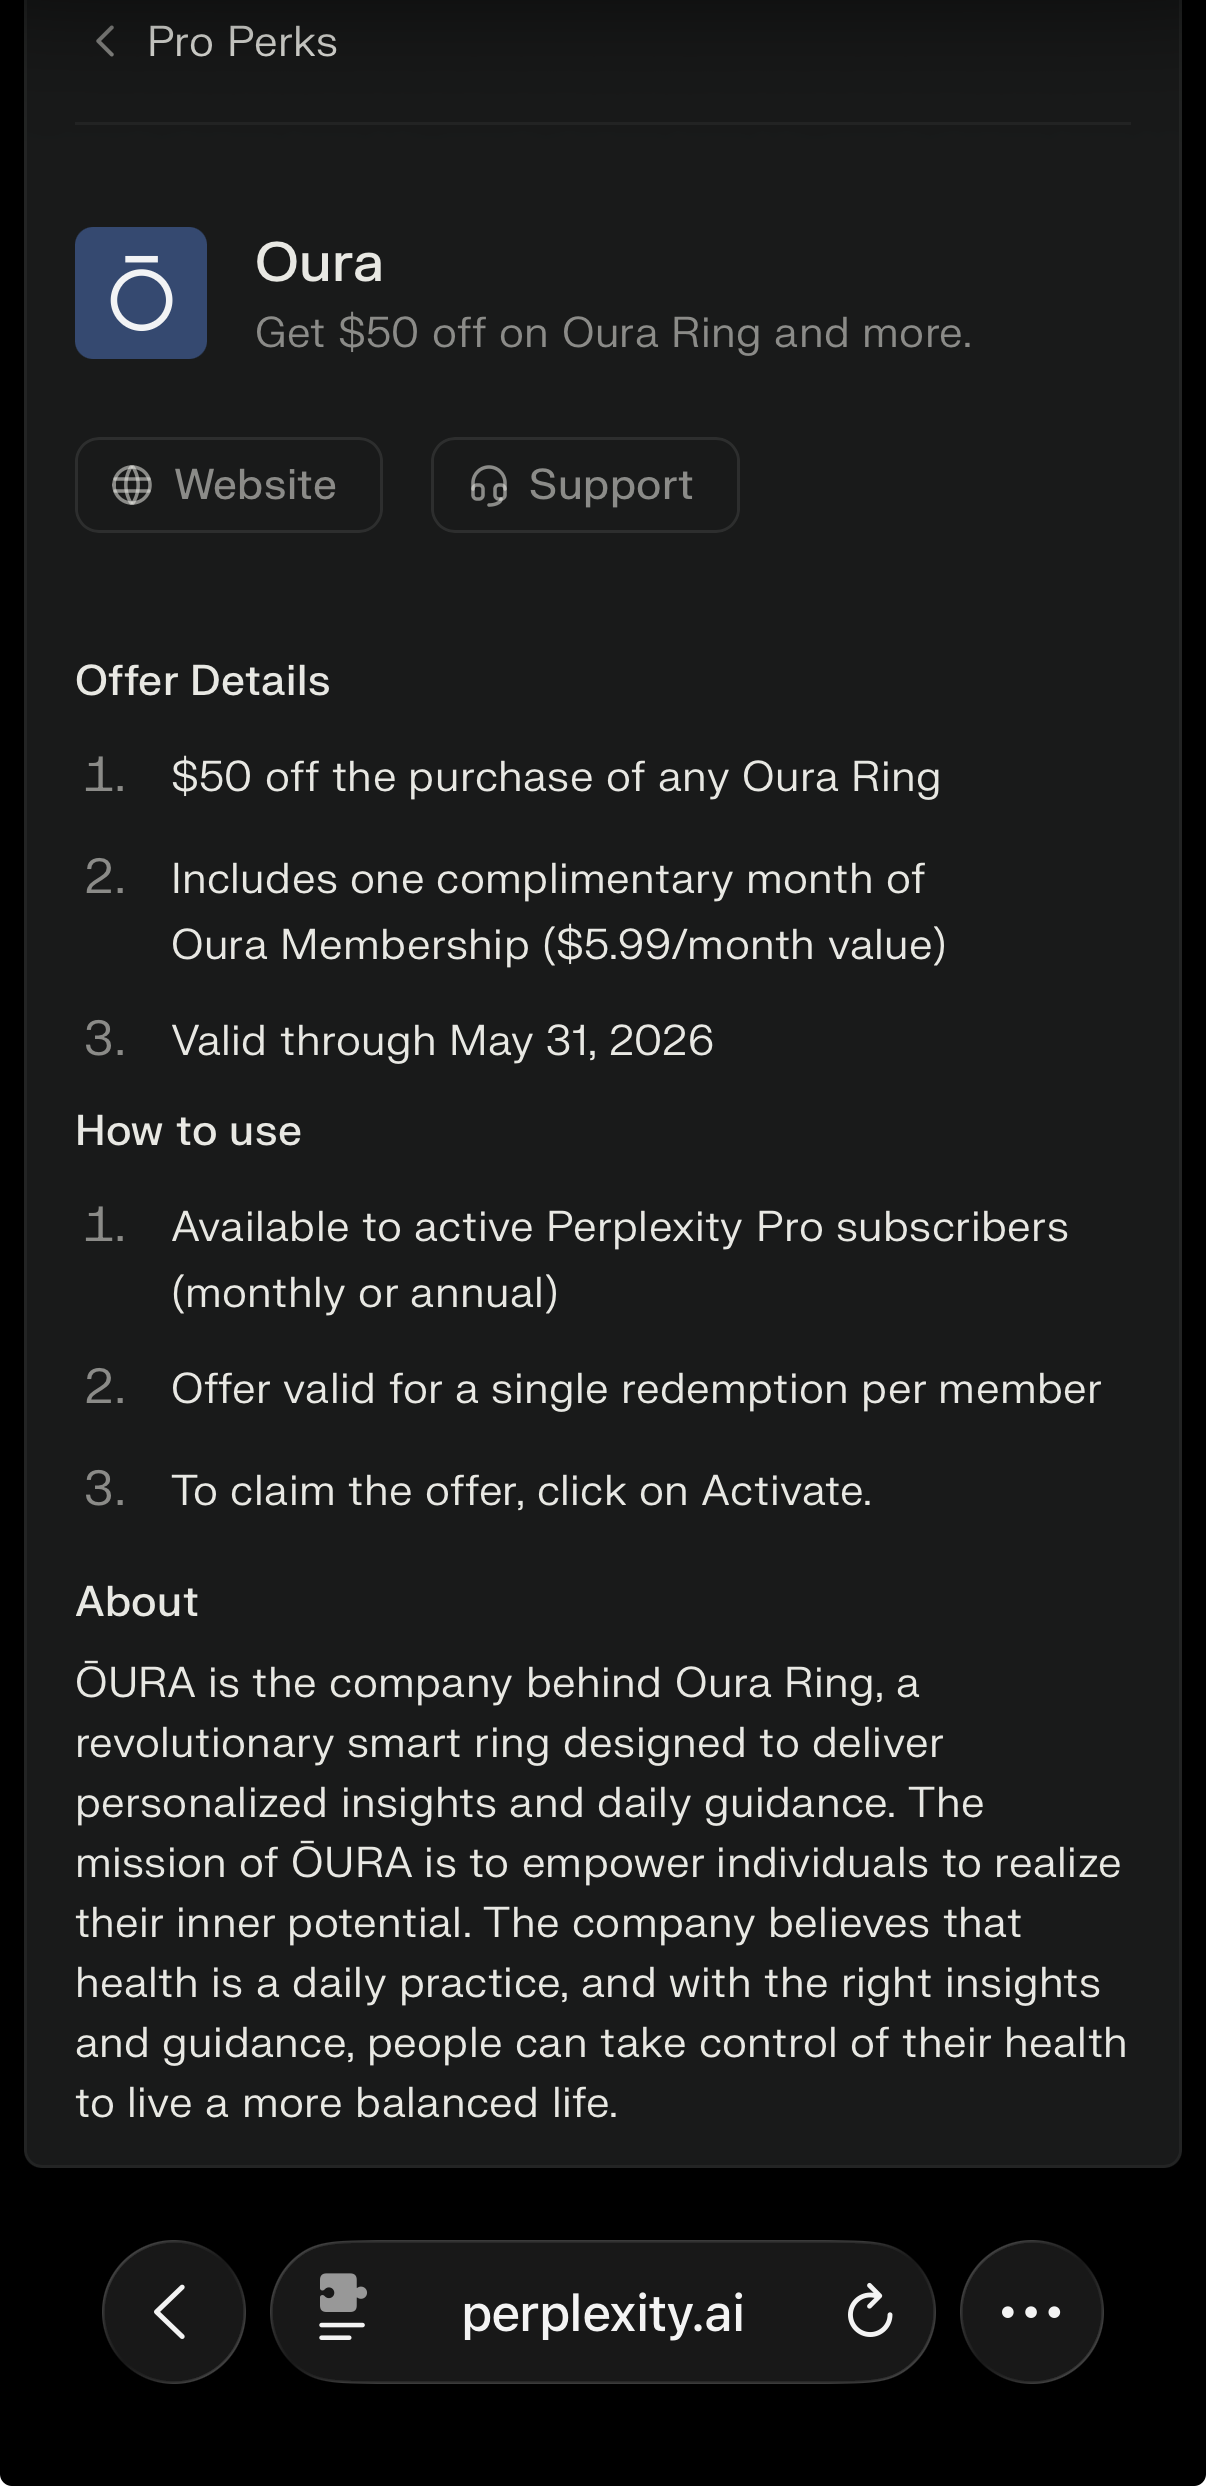This screenshot has height=2486, width=1206.
Task: Click the headset icon in Support button
Action: [489, 486]
